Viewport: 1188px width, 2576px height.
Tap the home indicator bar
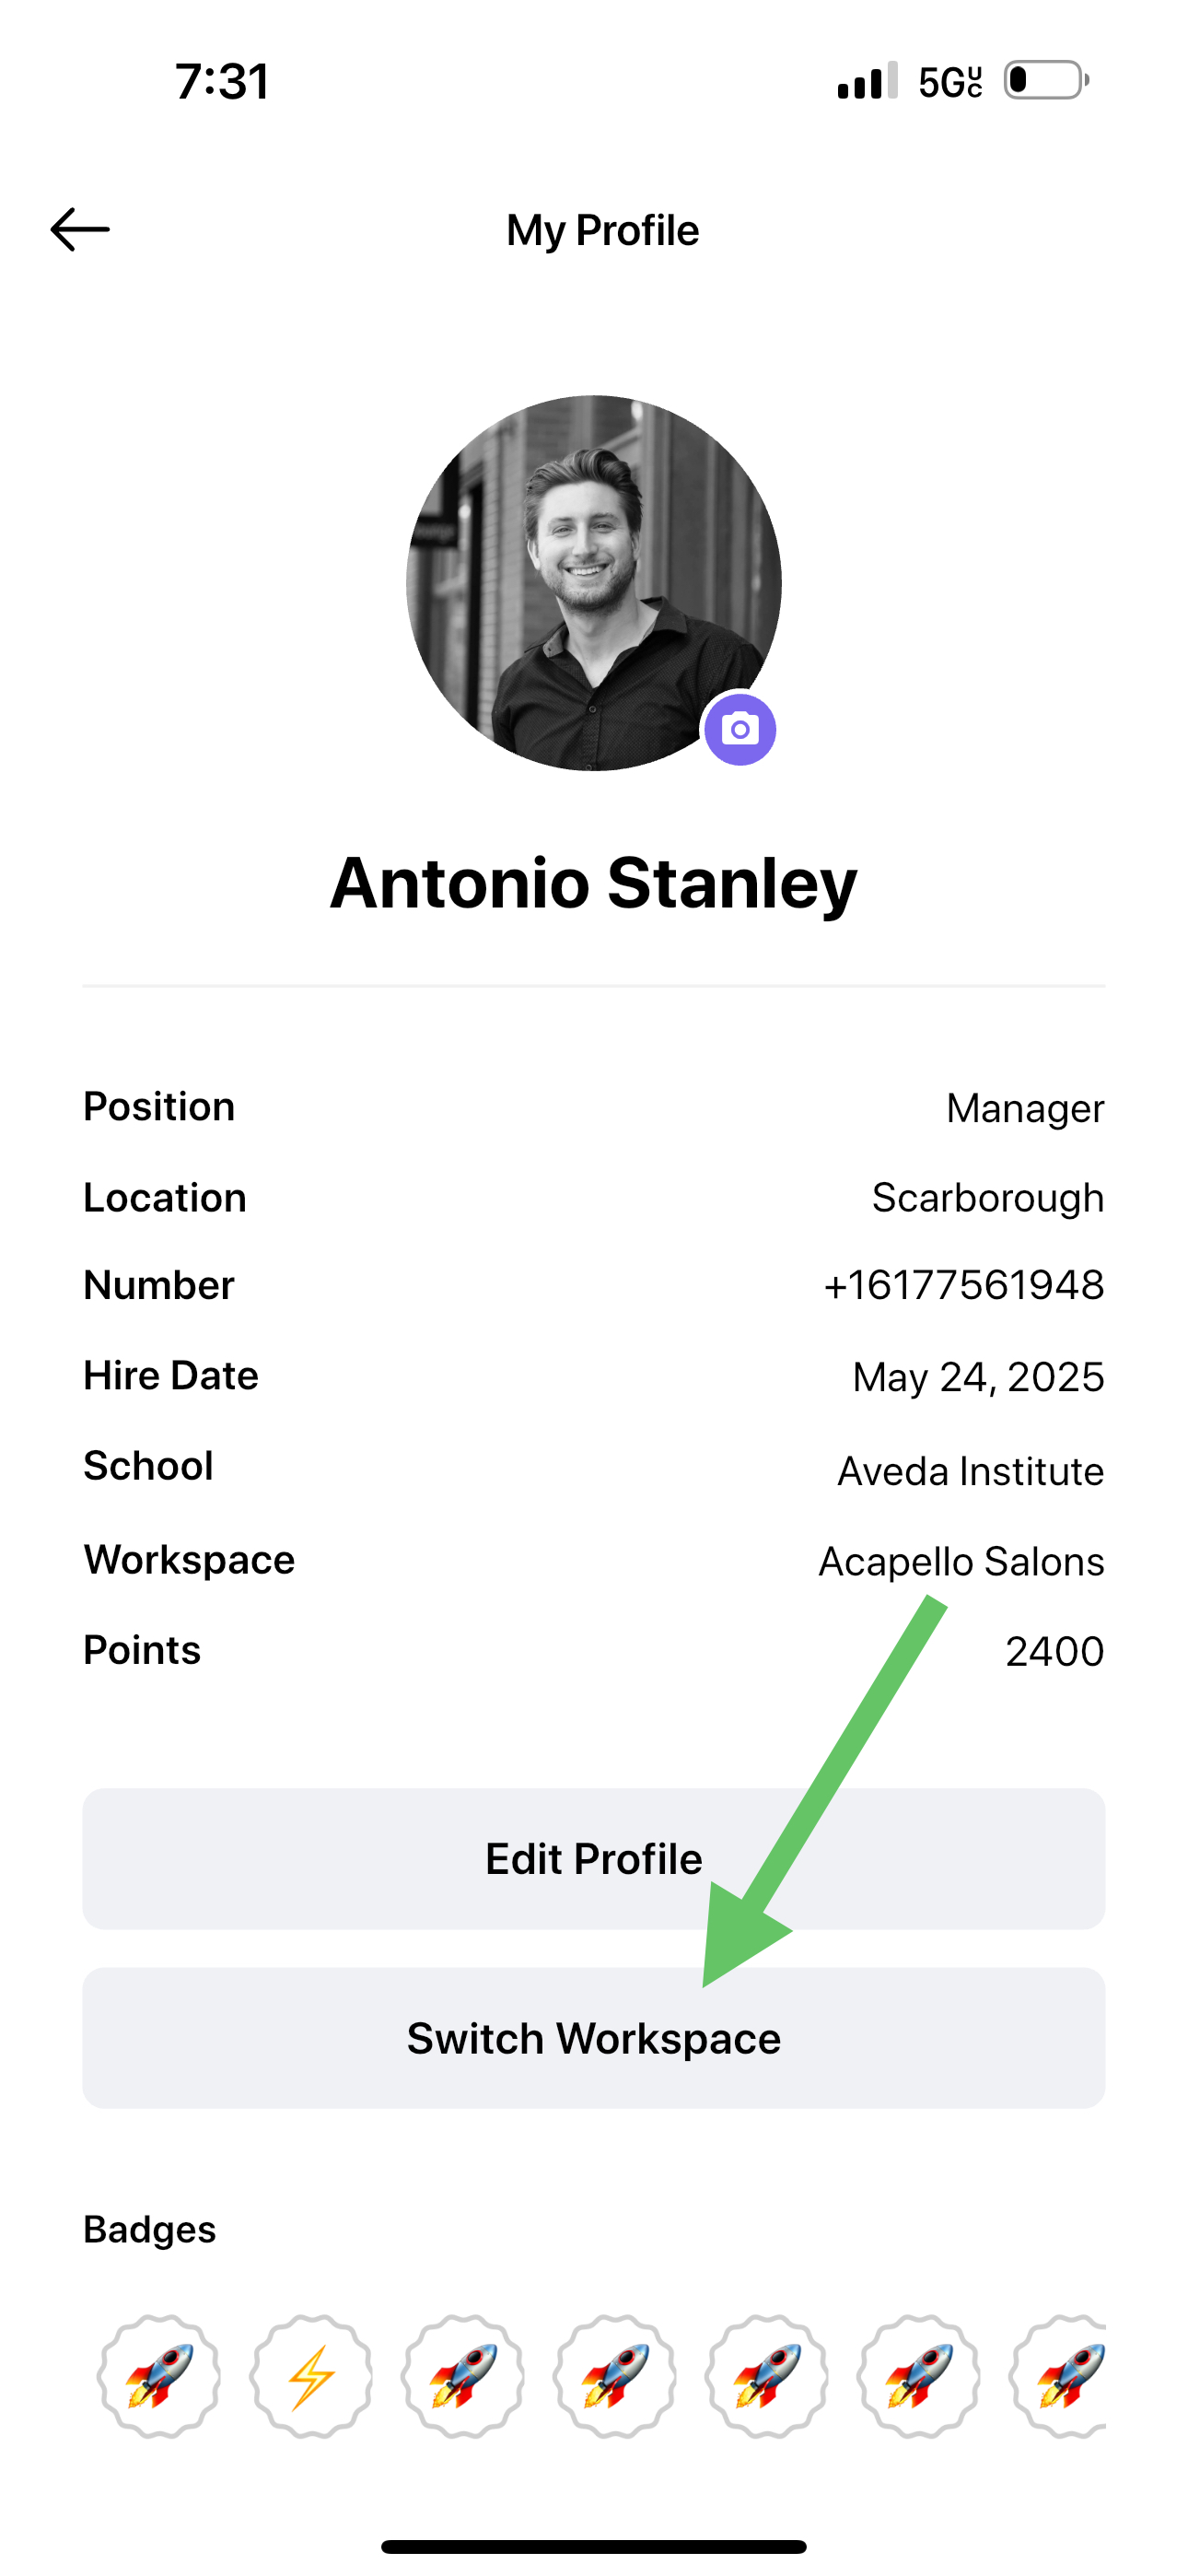click(594, 2546)
